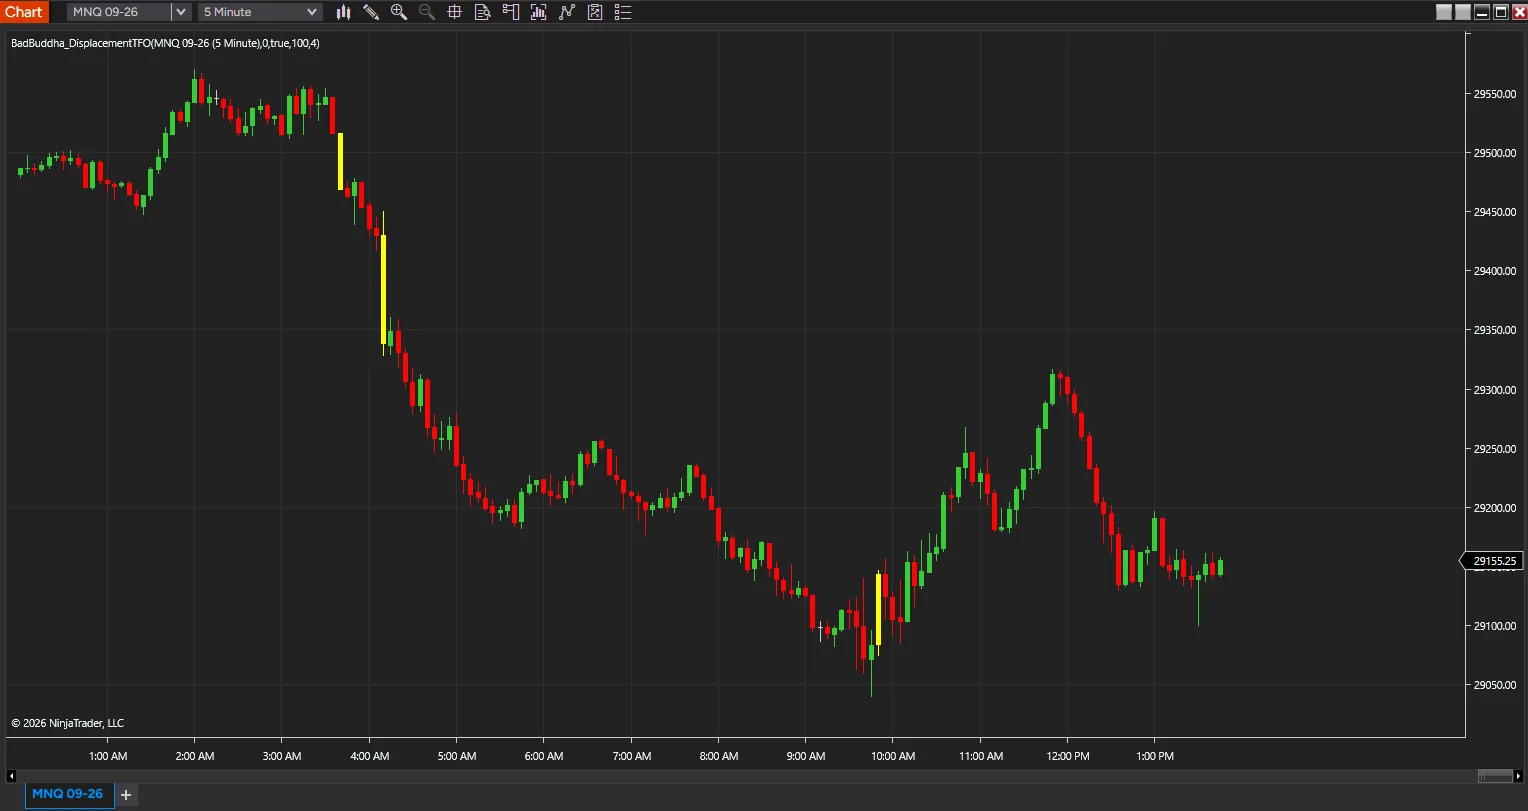
Task: Click the 29200.00 price axis label
Action: 1494,508
